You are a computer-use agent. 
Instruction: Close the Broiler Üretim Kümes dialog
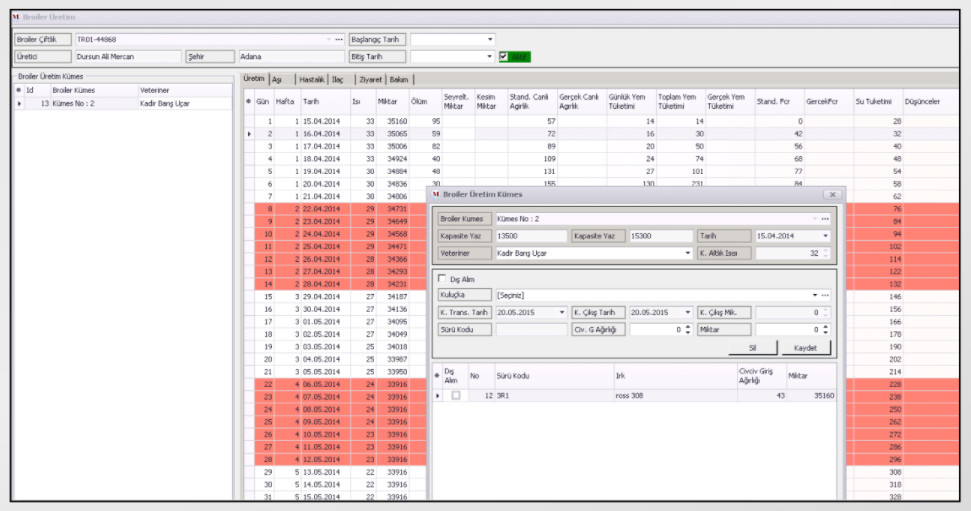click(x=832, y=194)
